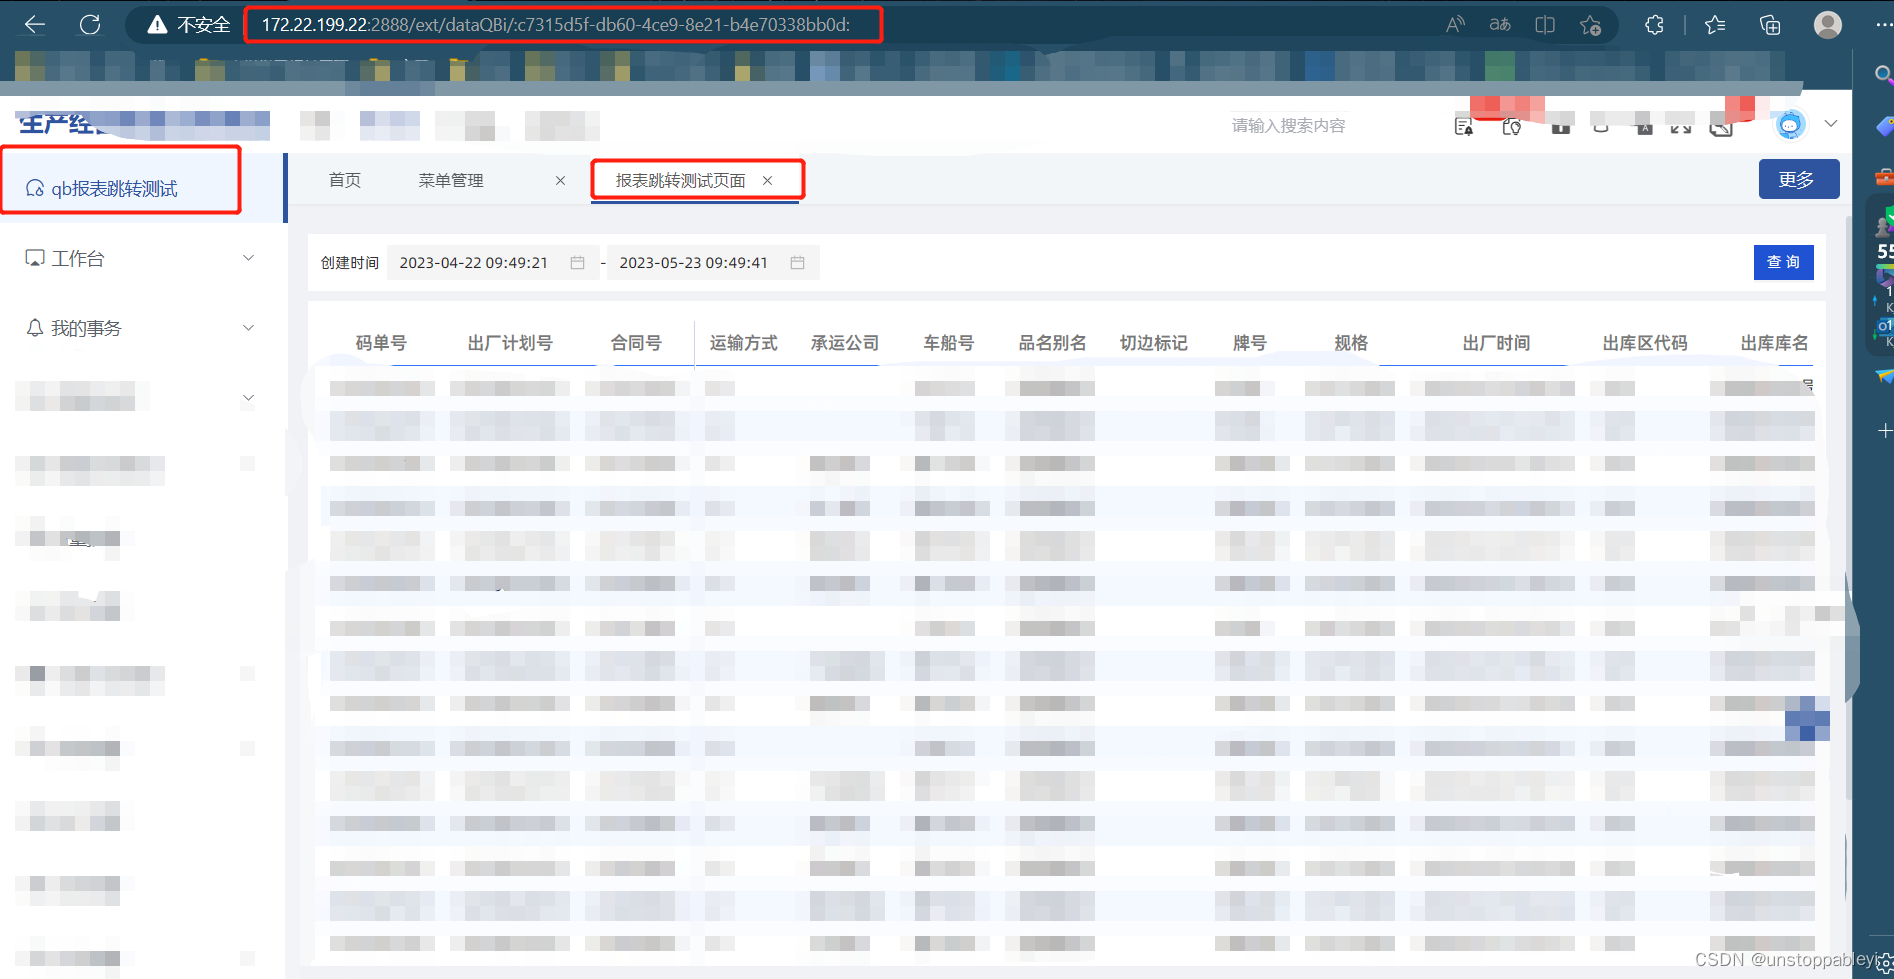Click the blue user avatar in header
This screenshot has width=1894, height=979.
point(1790,125)
